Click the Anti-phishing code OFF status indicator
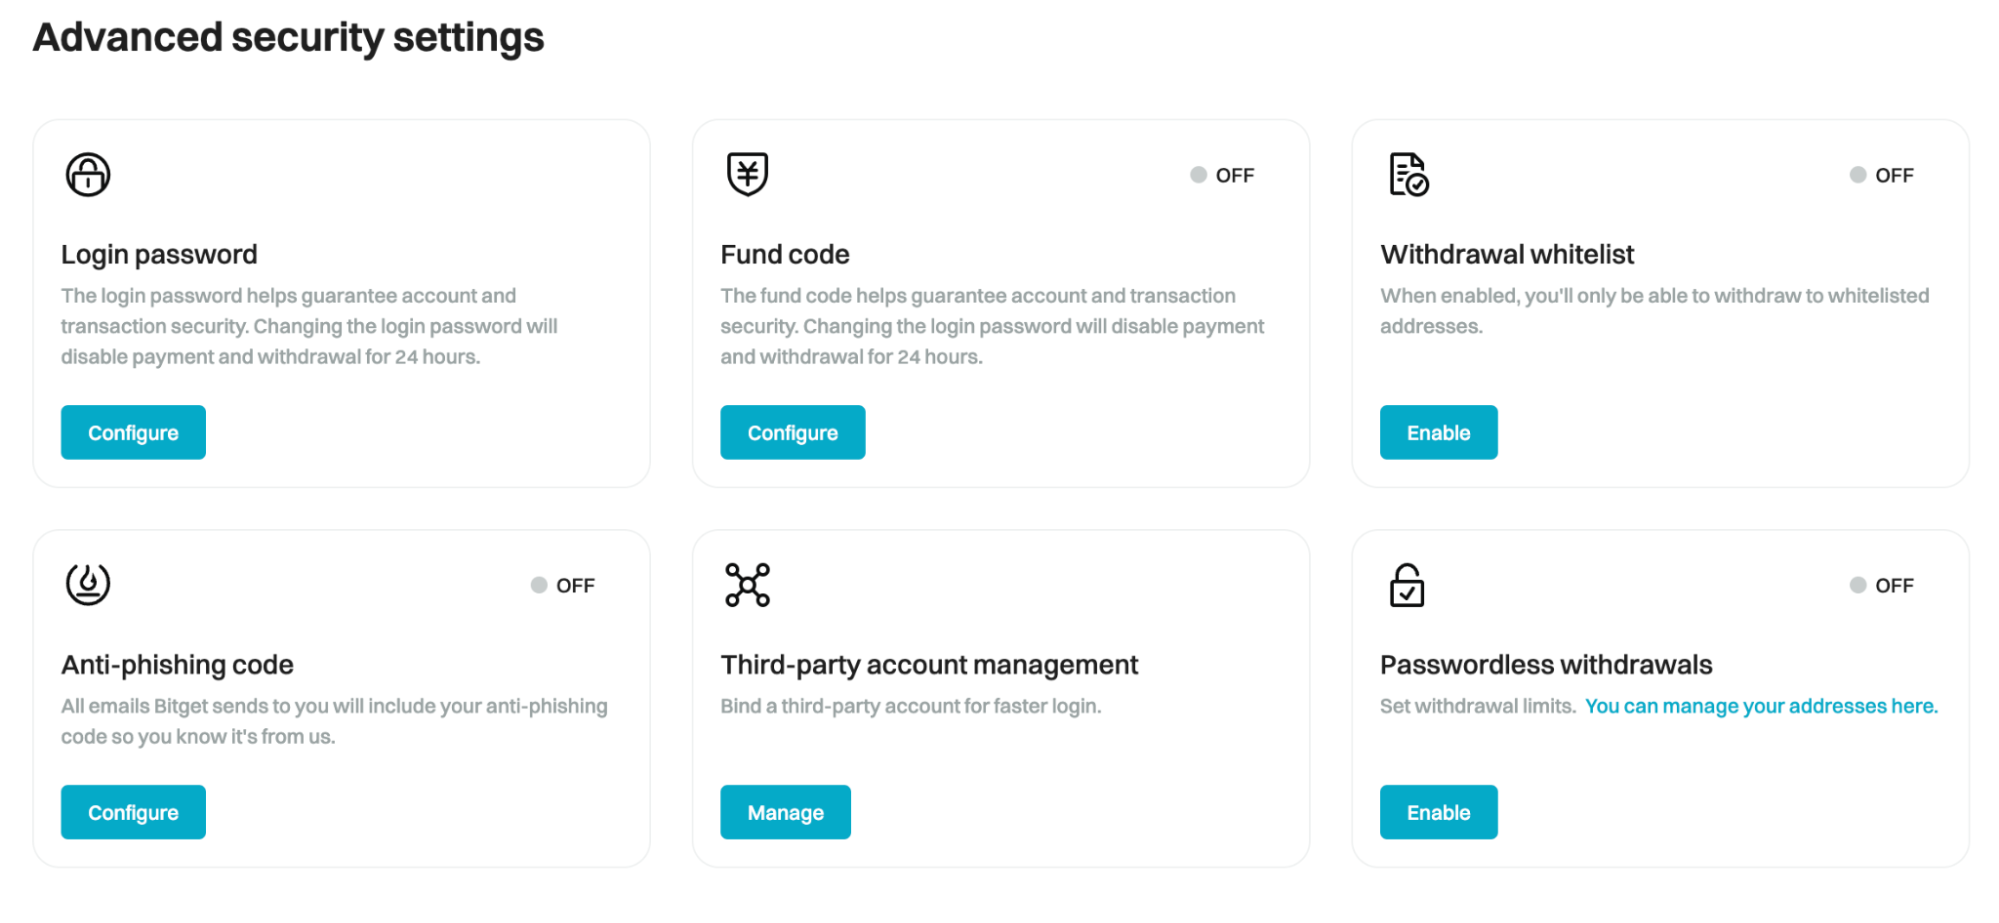 [563, 585]
